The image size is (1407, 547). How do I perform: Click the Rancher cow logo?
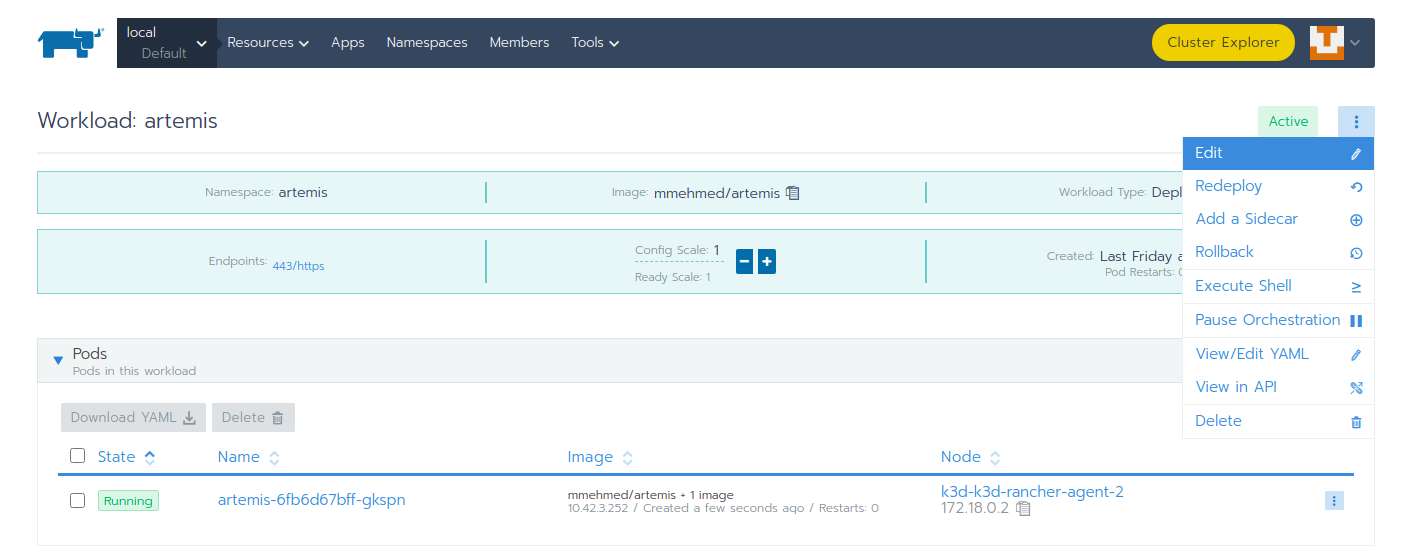70,43
